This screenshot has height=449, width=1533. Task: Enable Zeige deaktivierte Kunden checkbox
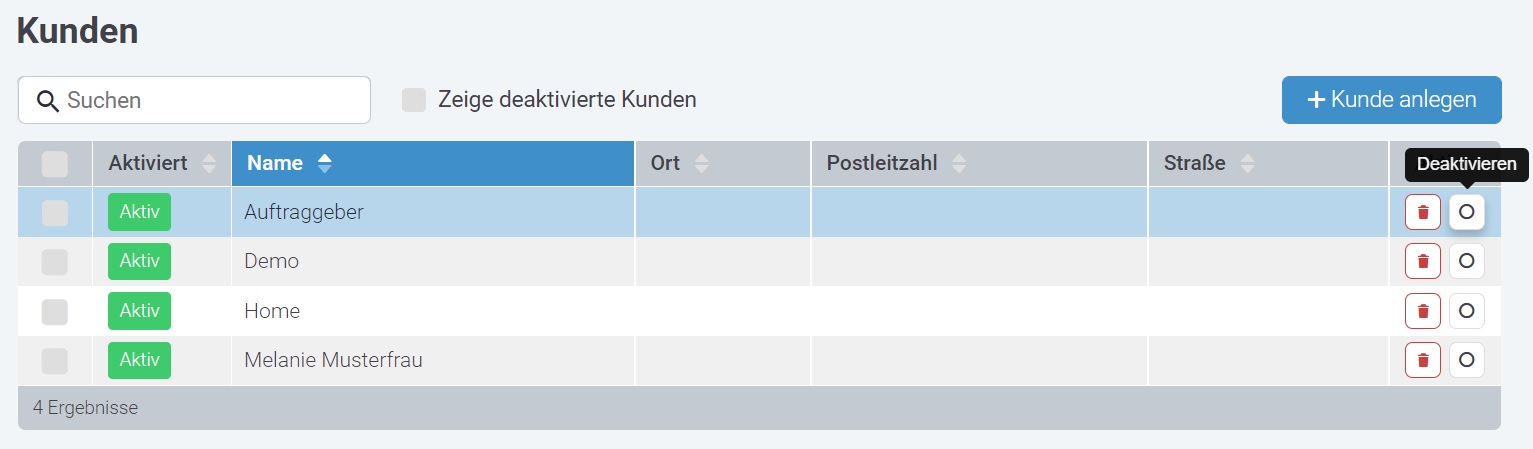tap(414, 100)
